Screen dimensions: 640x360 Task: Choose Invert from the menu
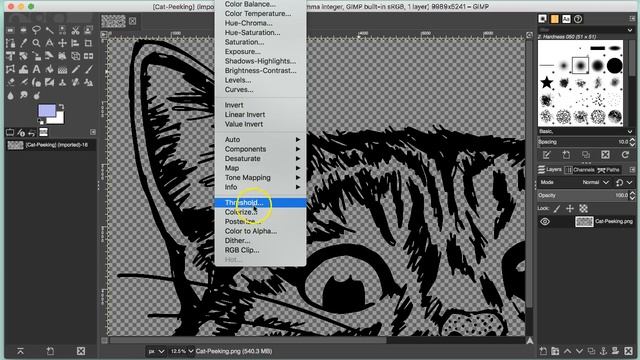[260, 105]
